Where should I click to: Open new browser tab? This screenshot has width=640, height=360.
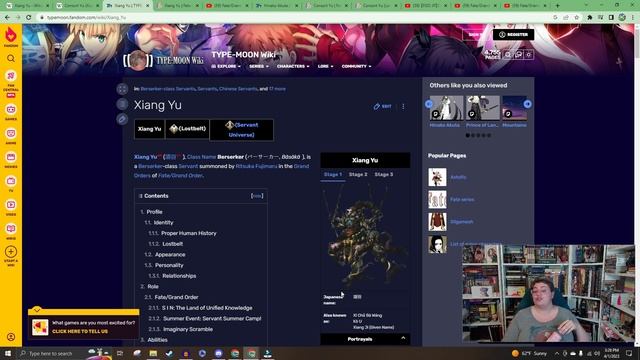(x=557, y=6)
